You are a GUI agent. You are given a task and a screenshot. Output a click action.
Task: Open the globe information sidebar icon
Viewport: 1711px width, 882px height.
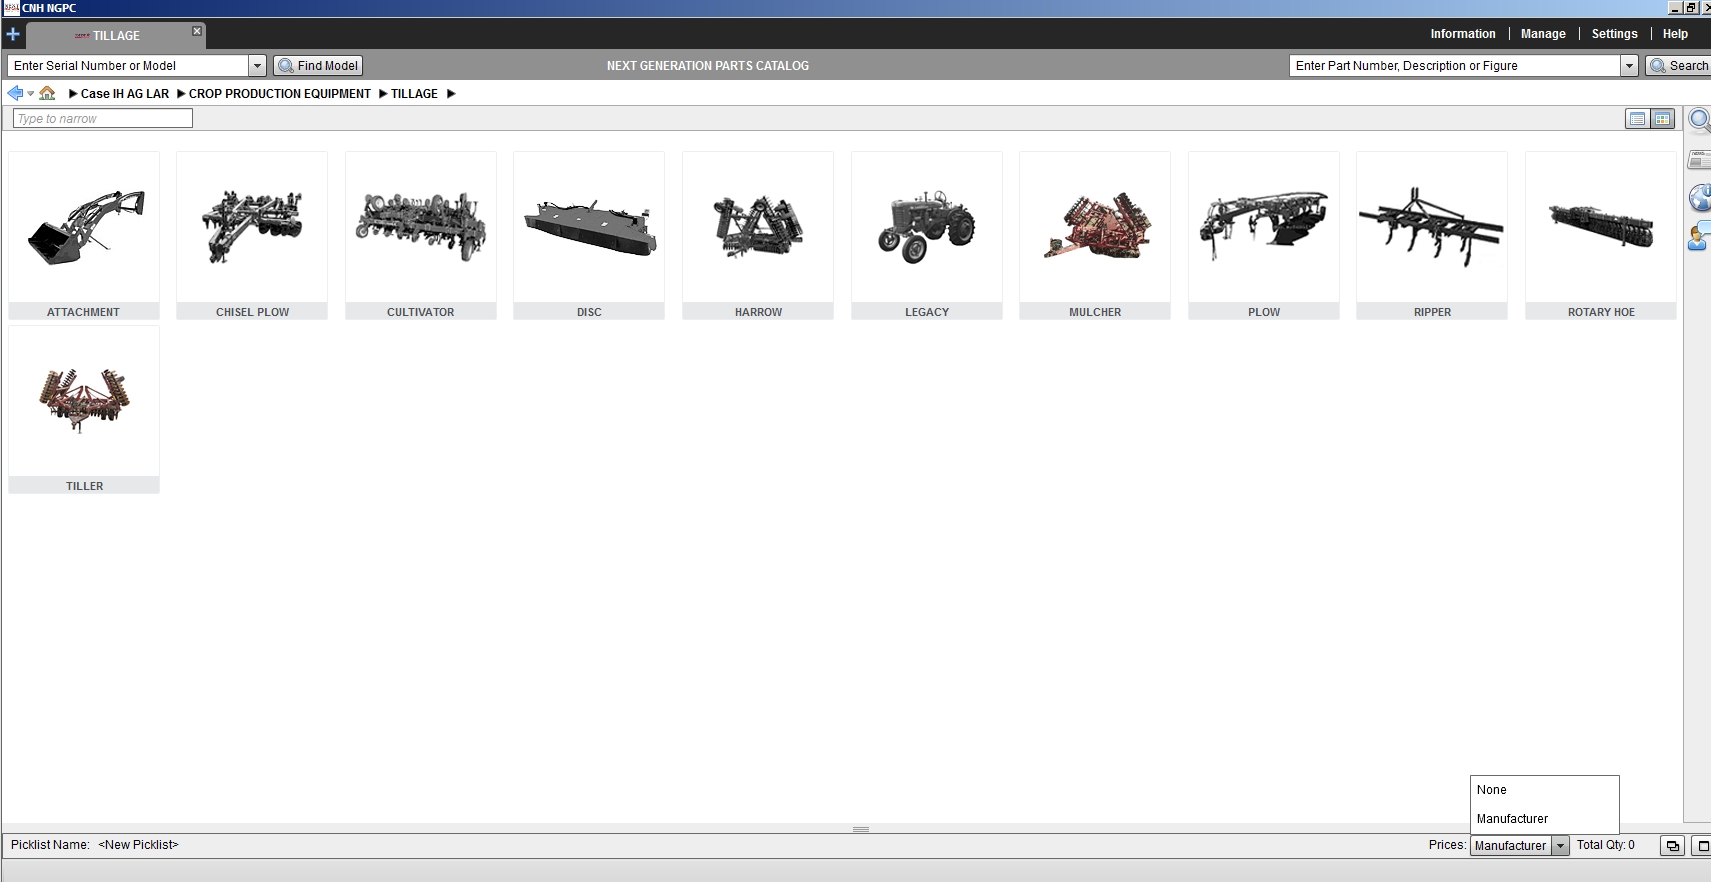[1699, 198]
